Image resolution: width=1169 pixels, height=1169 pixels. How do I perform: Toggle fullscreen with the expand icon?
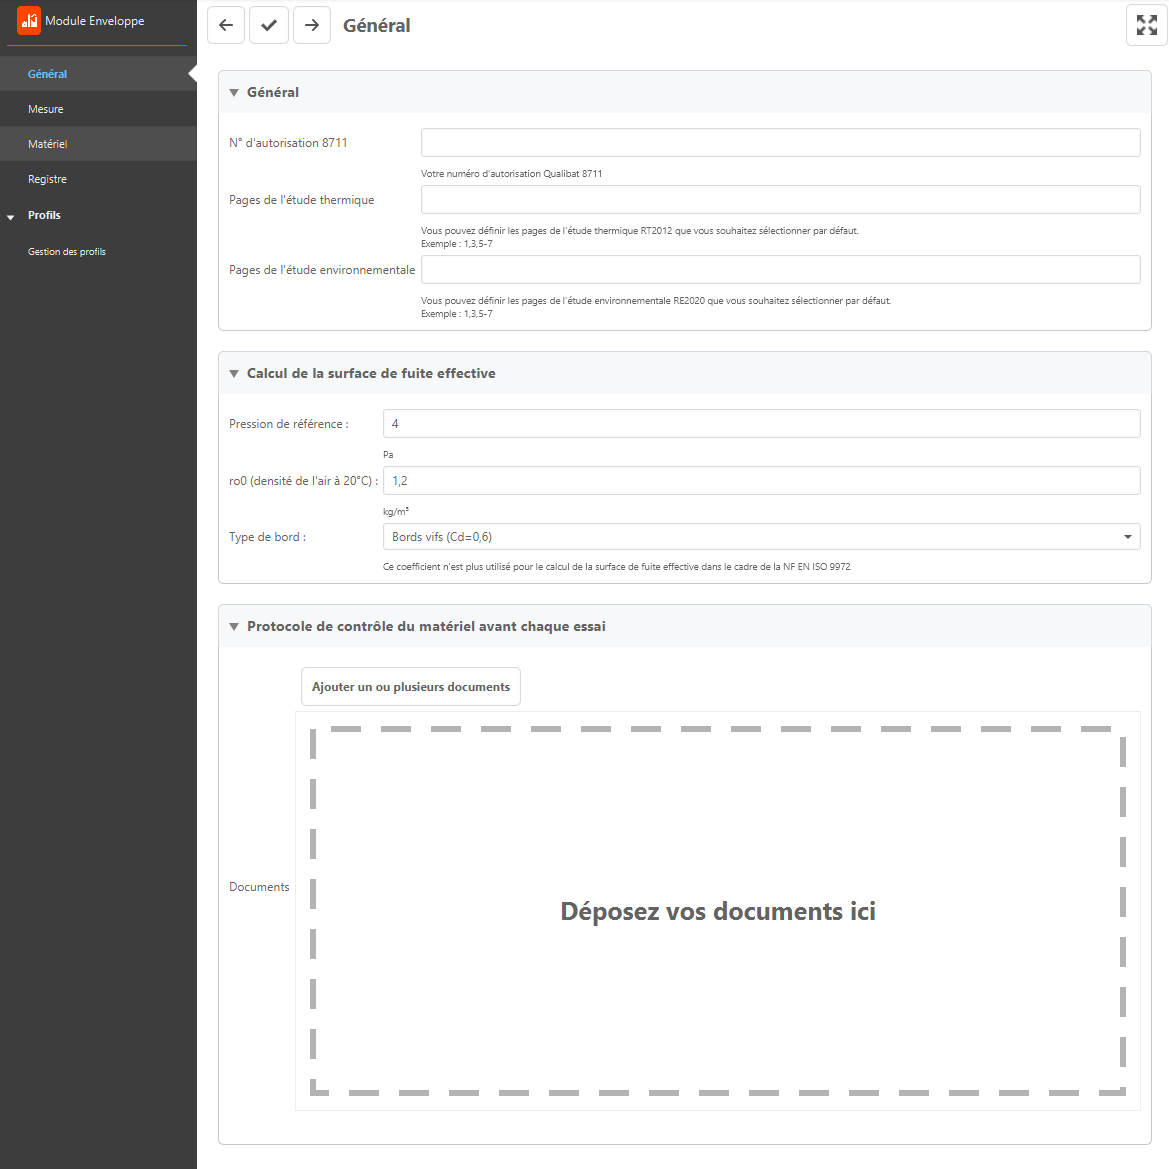1147,25
